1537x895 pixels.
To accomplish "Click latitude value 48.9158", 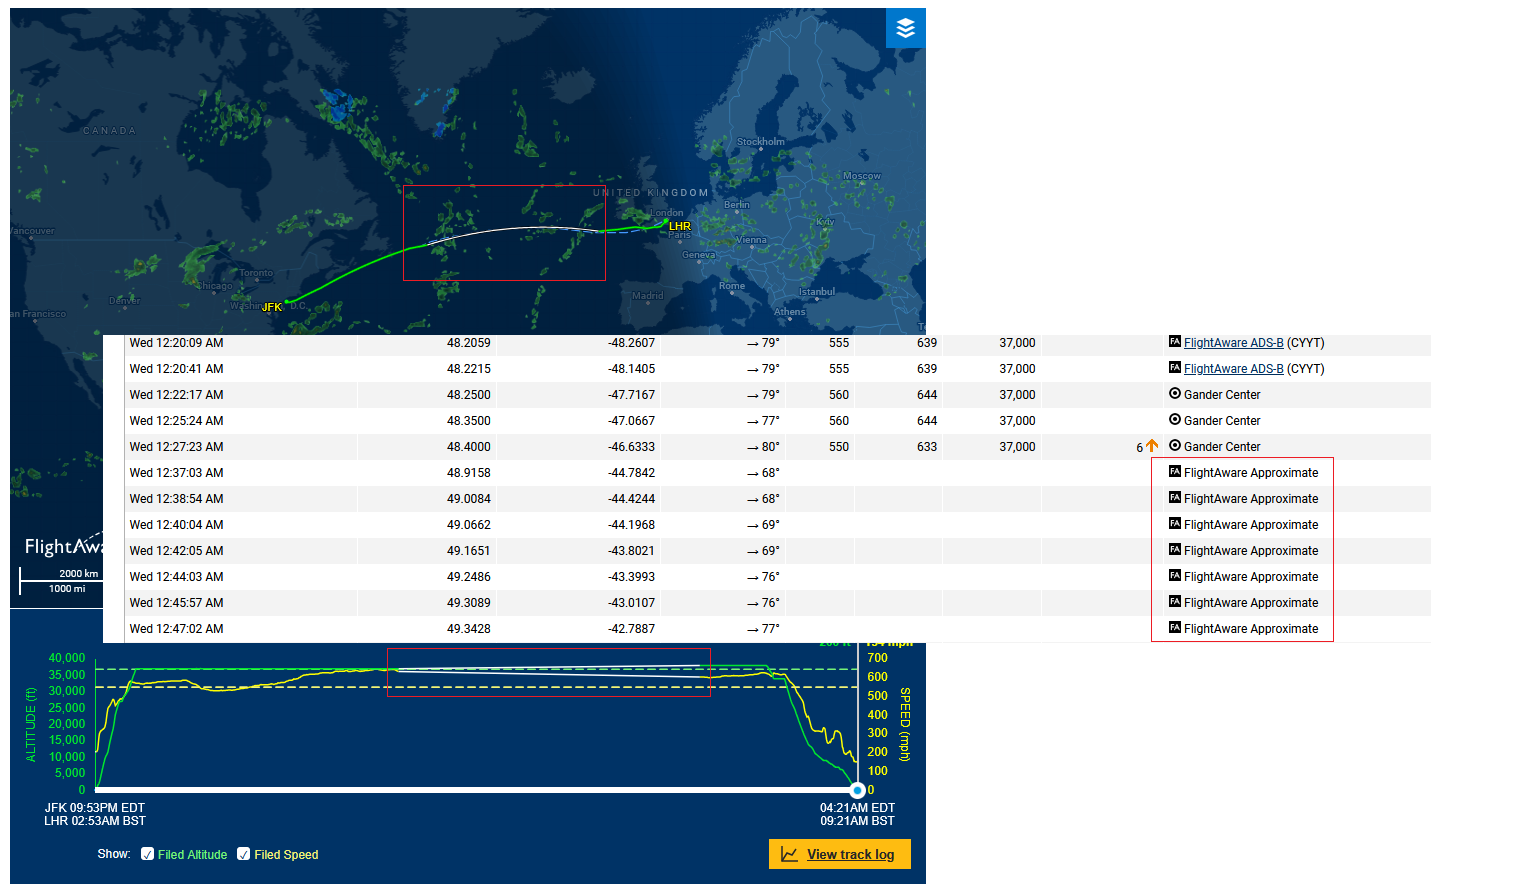I will pyautogui.click(x=468, y=473).
